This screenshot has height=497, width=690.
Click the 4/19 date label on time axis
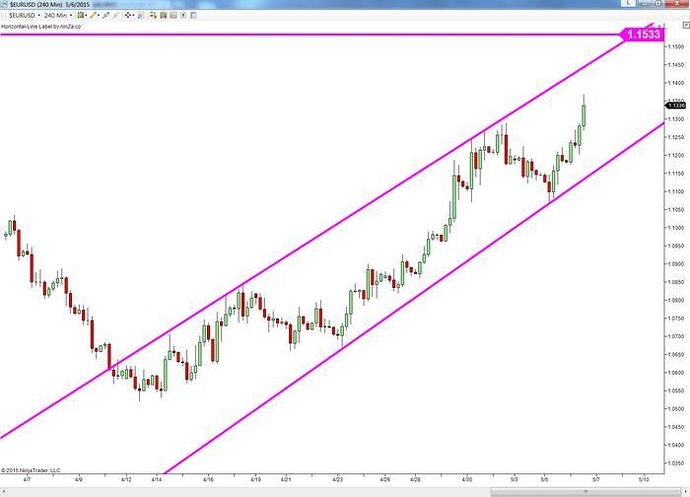click(256, 479)
